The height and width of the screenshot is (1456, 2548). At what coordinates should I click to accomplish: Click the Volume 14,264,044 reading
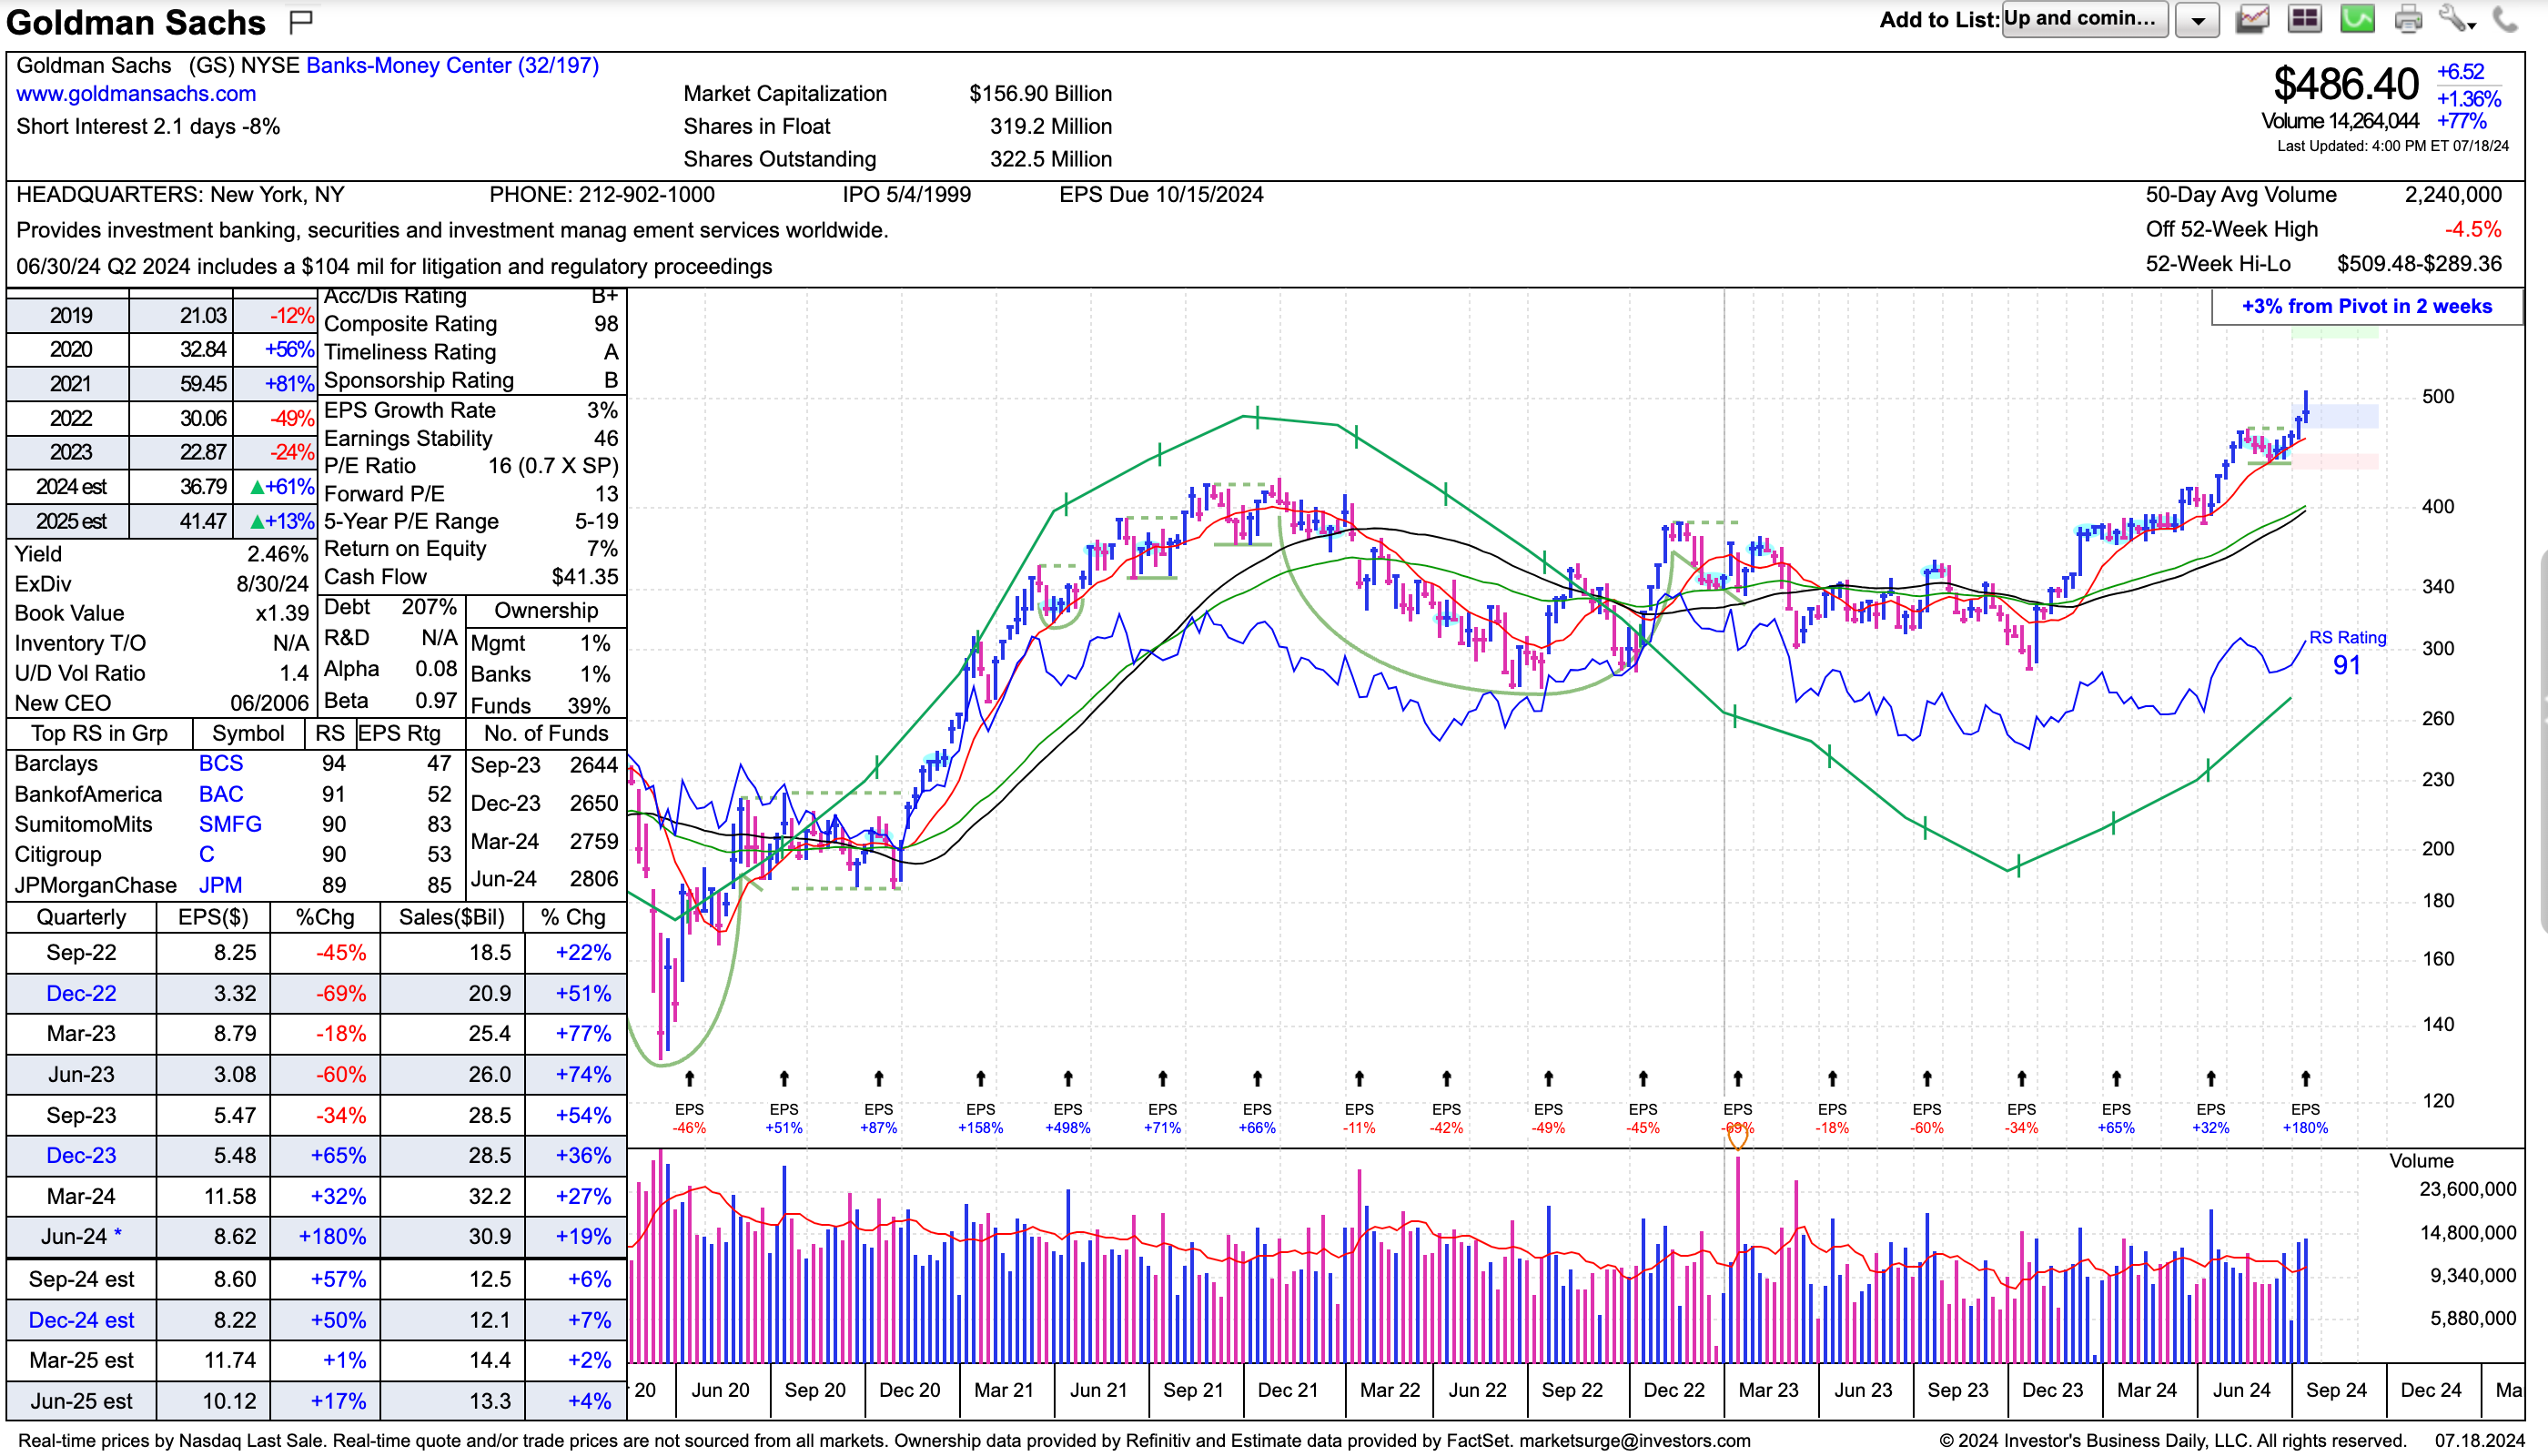click(x=2340, y=121)
